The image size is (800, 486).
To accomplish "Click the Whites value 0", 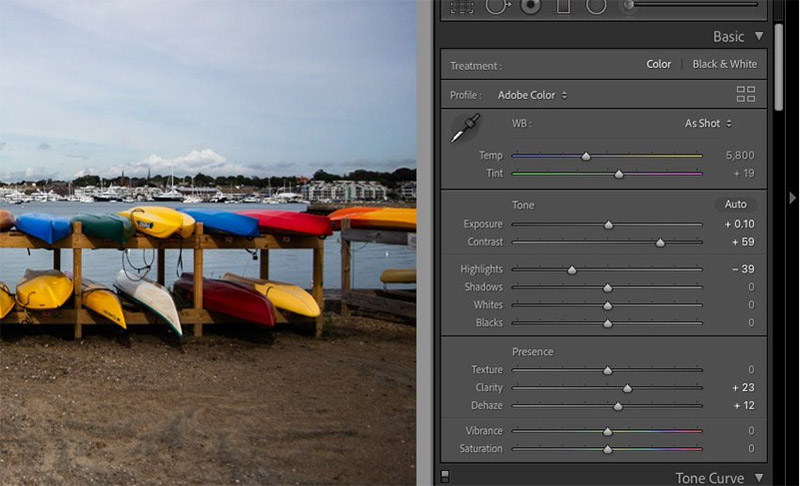I will 752,305.
